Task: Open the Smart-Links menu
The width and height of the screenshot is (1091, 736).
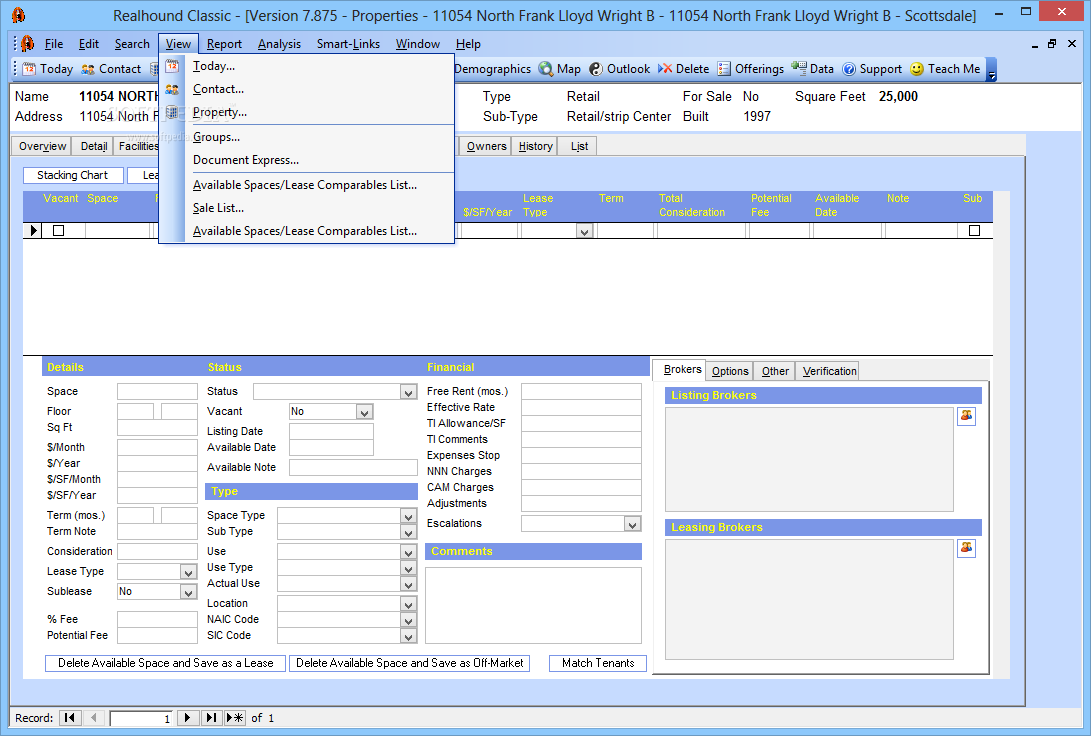Action: click(348, 44)
